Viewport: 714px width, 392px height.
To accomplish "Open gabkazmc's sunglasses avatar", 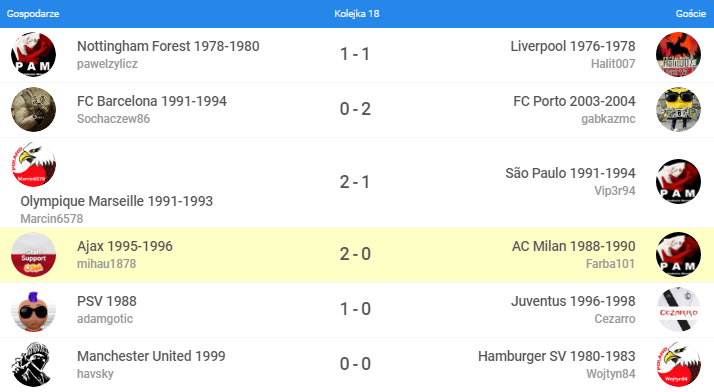I will 678,110.
